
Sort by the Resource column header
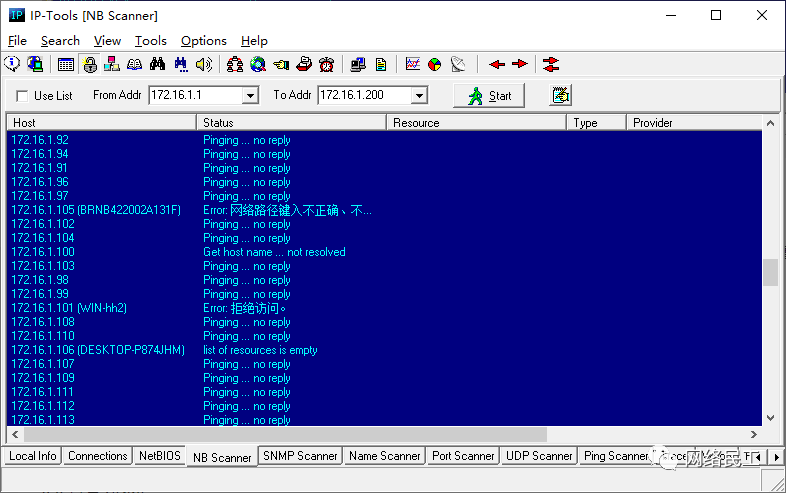pyautogui.click(x=476, y=123)
